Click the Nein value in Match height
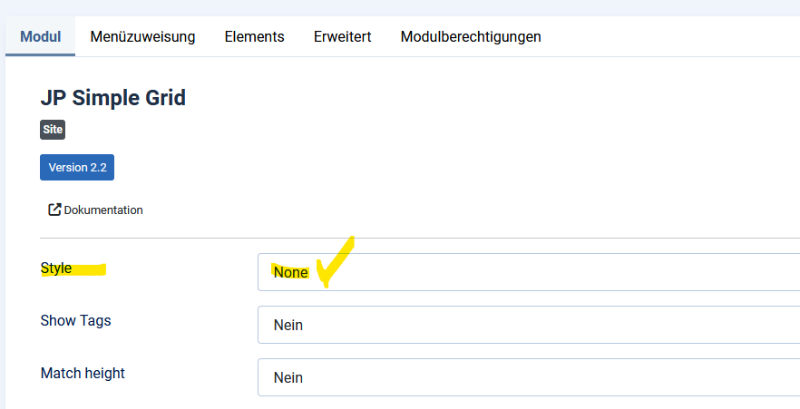This screenshot has height=409, width=800. click(288, 377)
